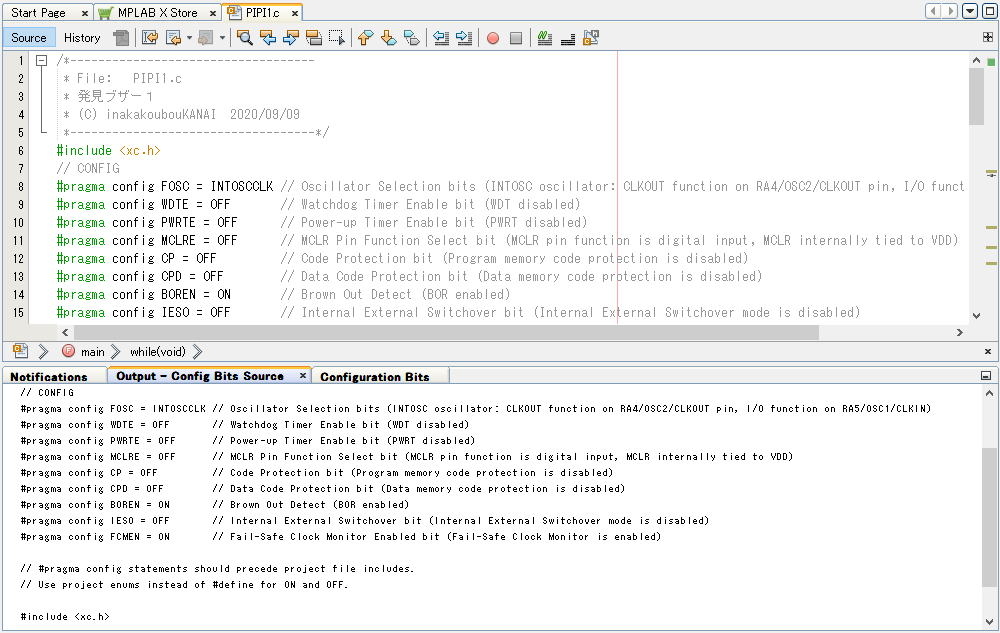
Task: Click the maximize editor window icon
Action: pos(990,11)
